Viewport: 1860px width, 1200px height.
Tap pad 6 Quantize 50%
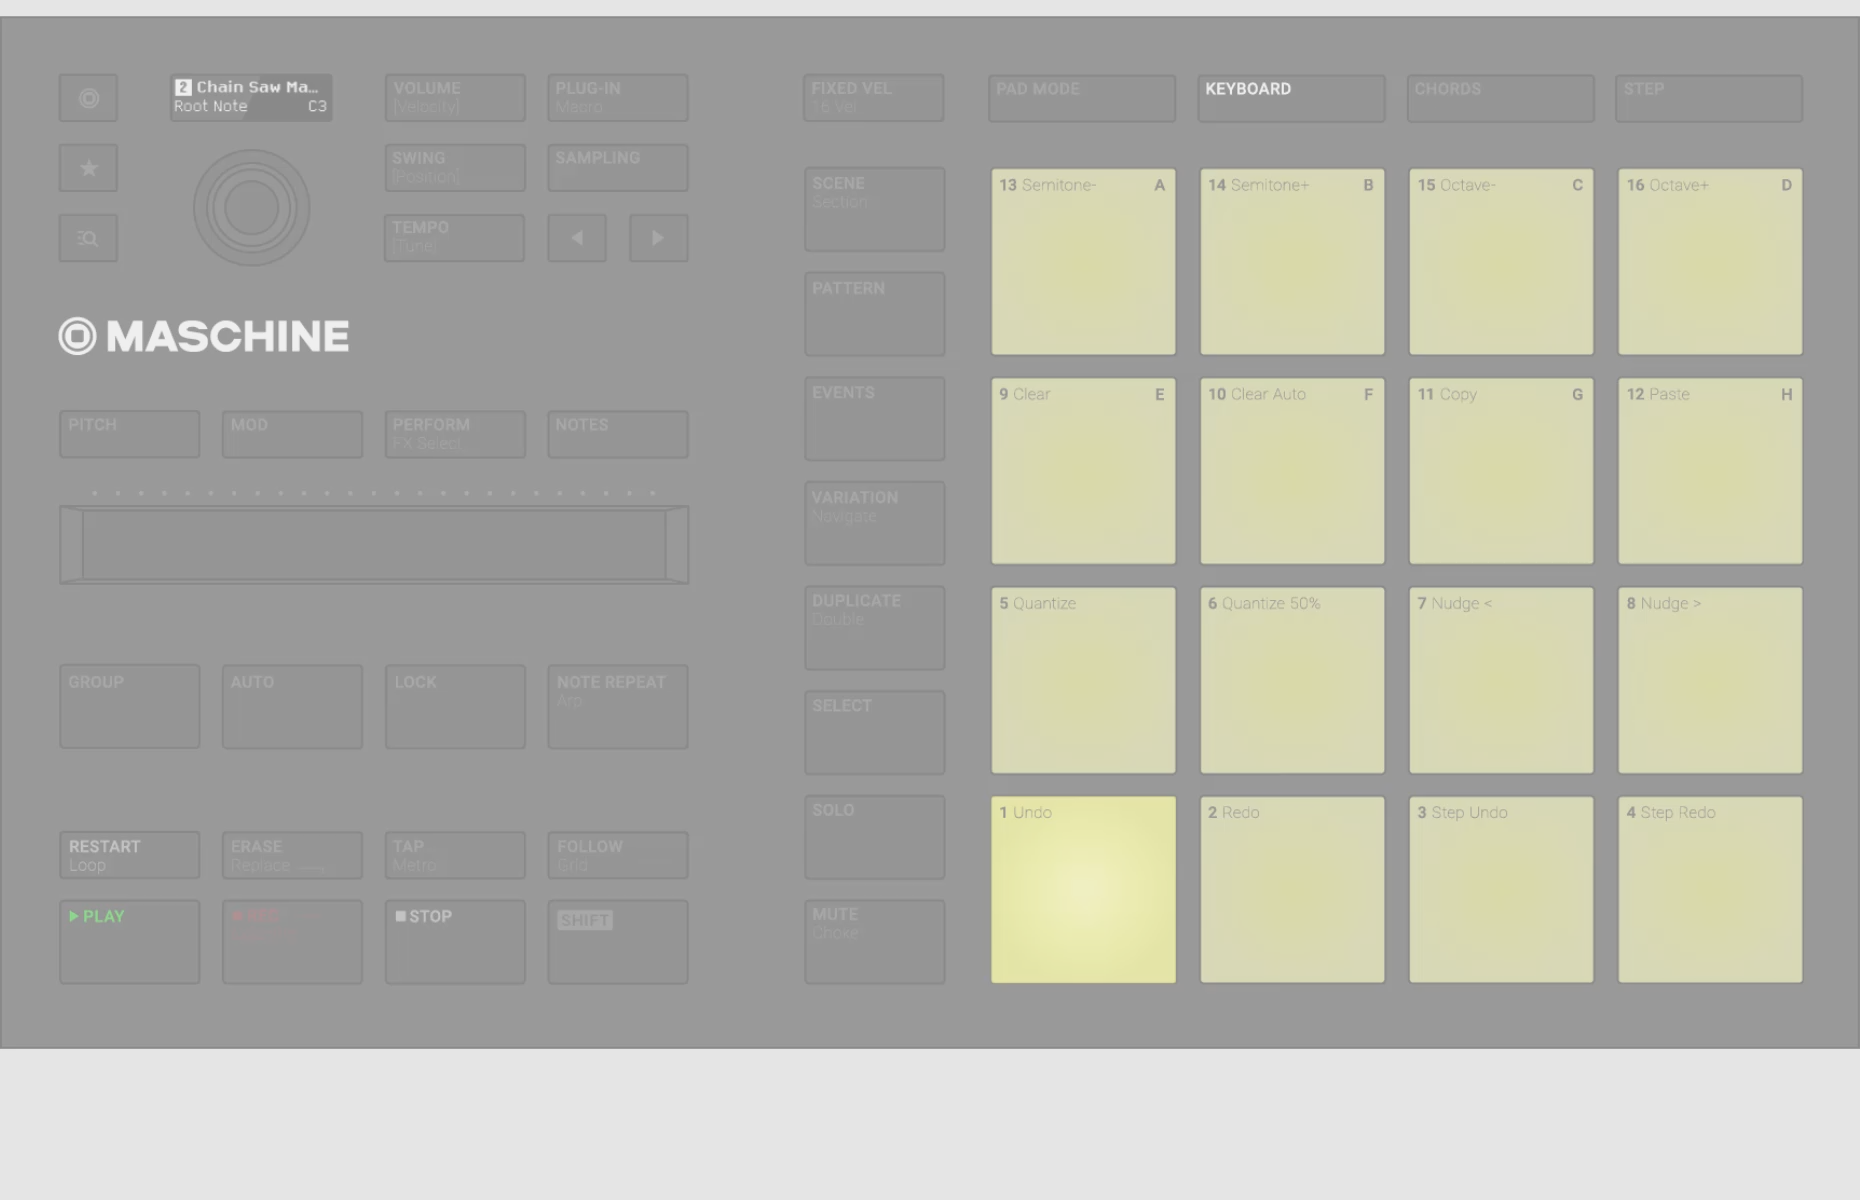click(x=1292, y=680)
